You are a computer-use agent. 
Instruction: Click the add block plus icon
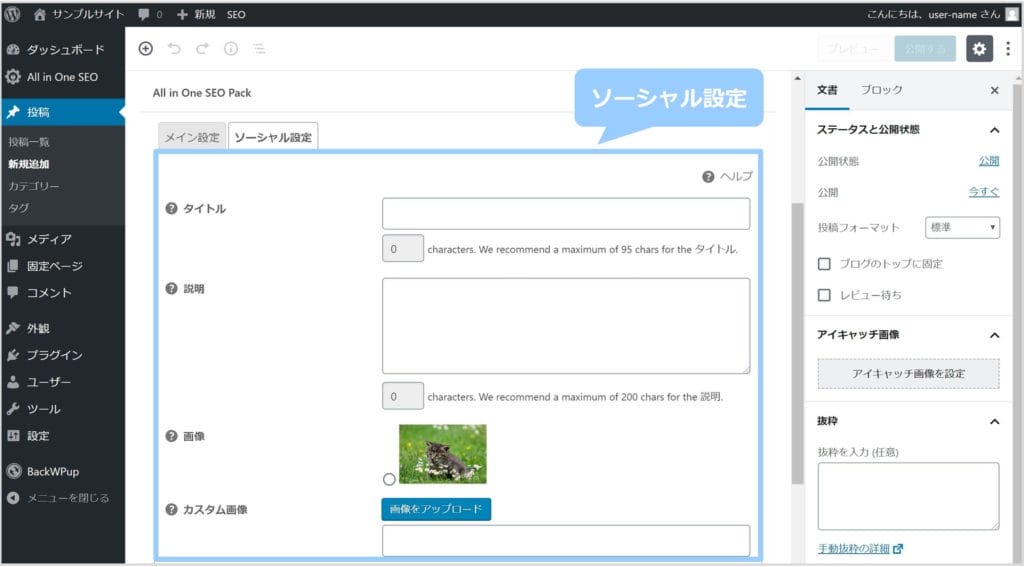click(x=146, y=48)
